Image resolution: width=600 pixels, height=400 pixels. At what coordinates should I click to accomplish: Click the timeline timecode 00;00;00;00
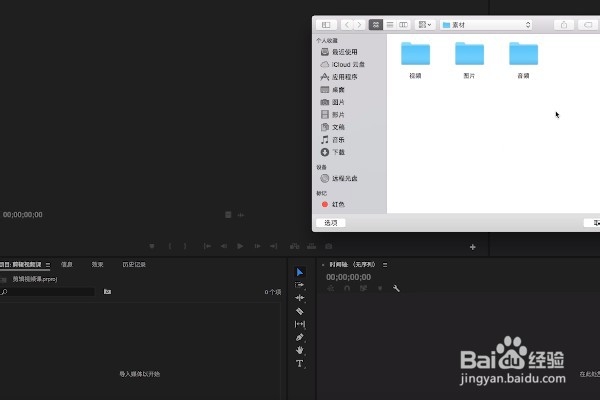click(348, 277)
